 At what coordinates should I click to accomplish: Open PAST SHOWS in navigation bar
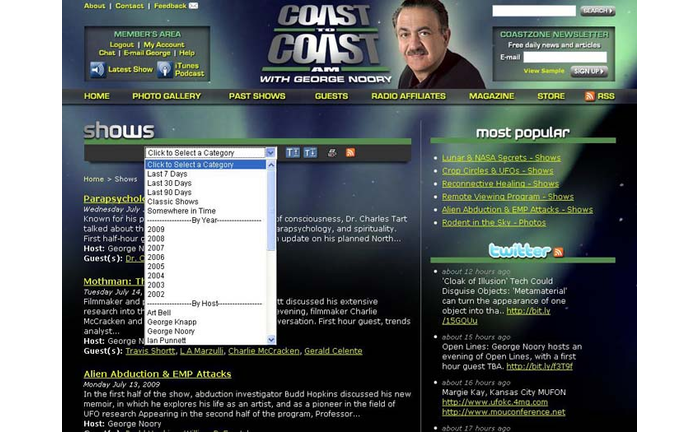[257, 96]
